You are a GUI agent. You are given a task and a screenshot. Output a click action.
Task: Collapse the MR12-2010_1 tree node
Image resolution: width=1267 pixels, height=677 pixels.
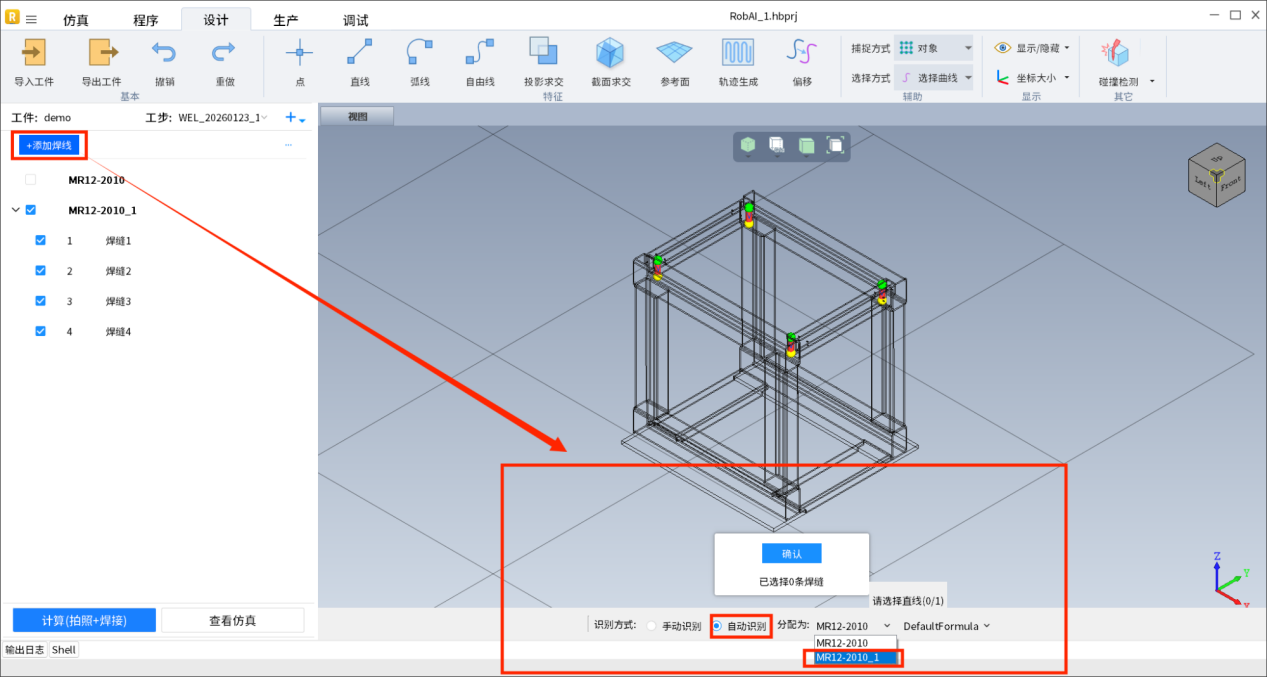coord(15,210)
